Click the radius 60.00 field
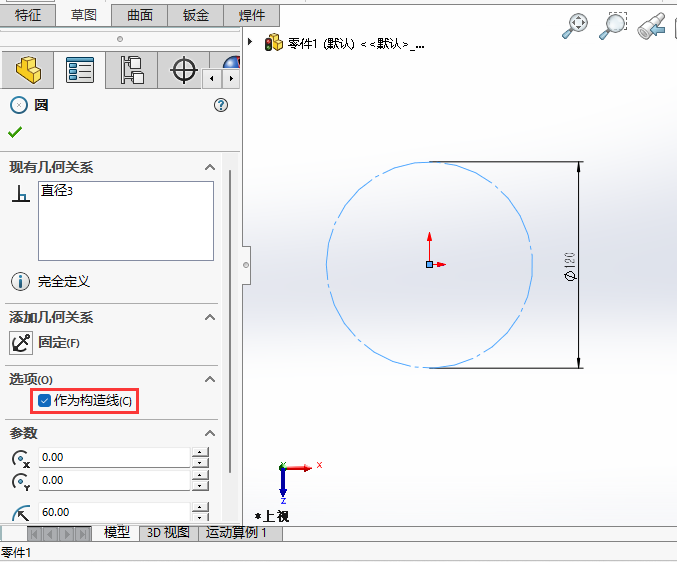 (x=114, y=512)
